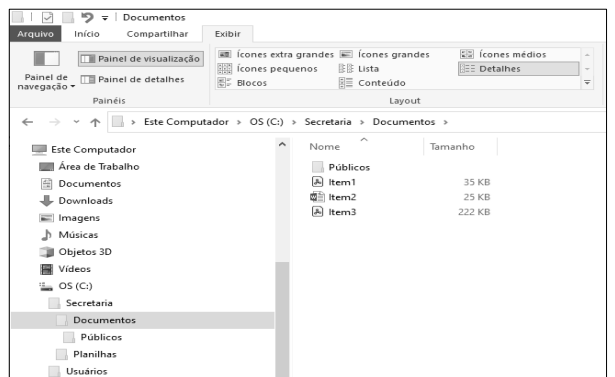The image size is (615, 377).
Task: Click Secretaria in the address bar
Action: click(328, 122)
